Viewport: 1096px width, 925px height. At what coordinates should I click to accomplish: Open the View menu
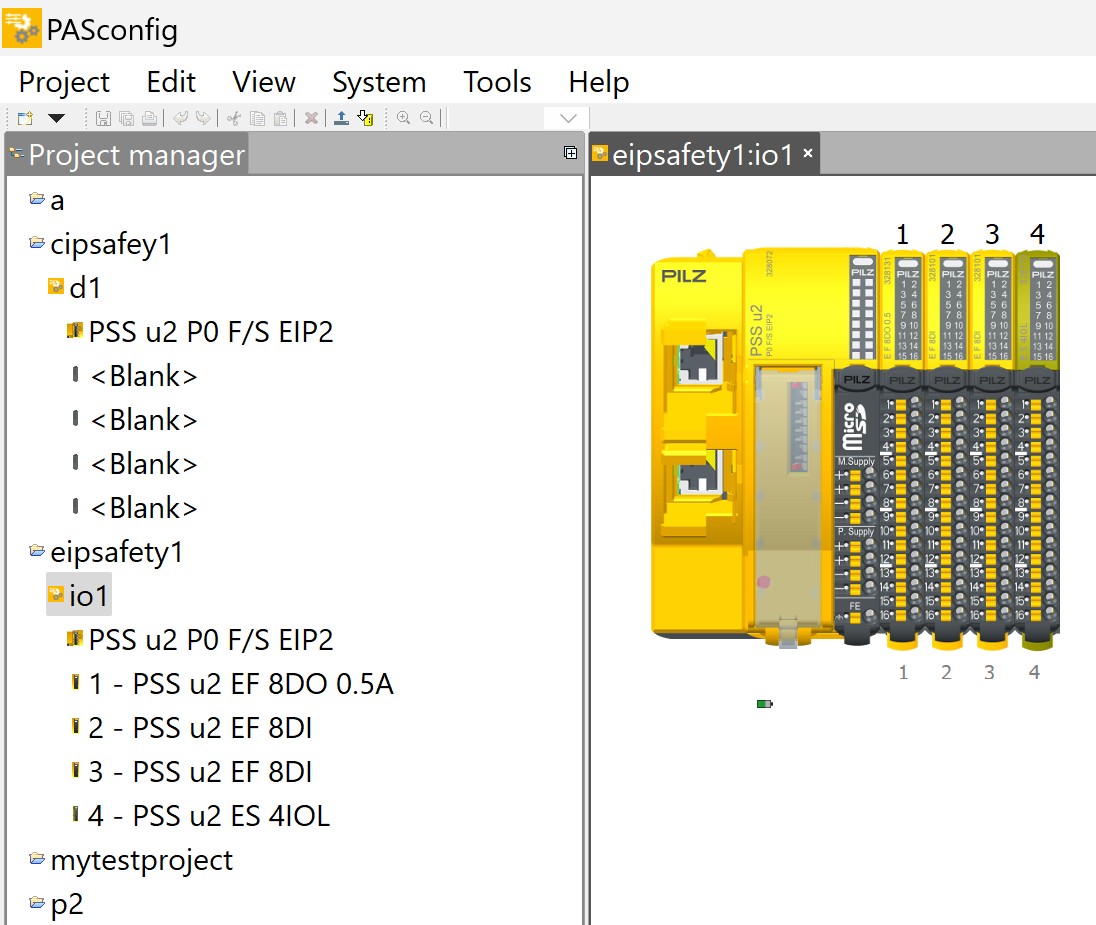pos(264,82)
